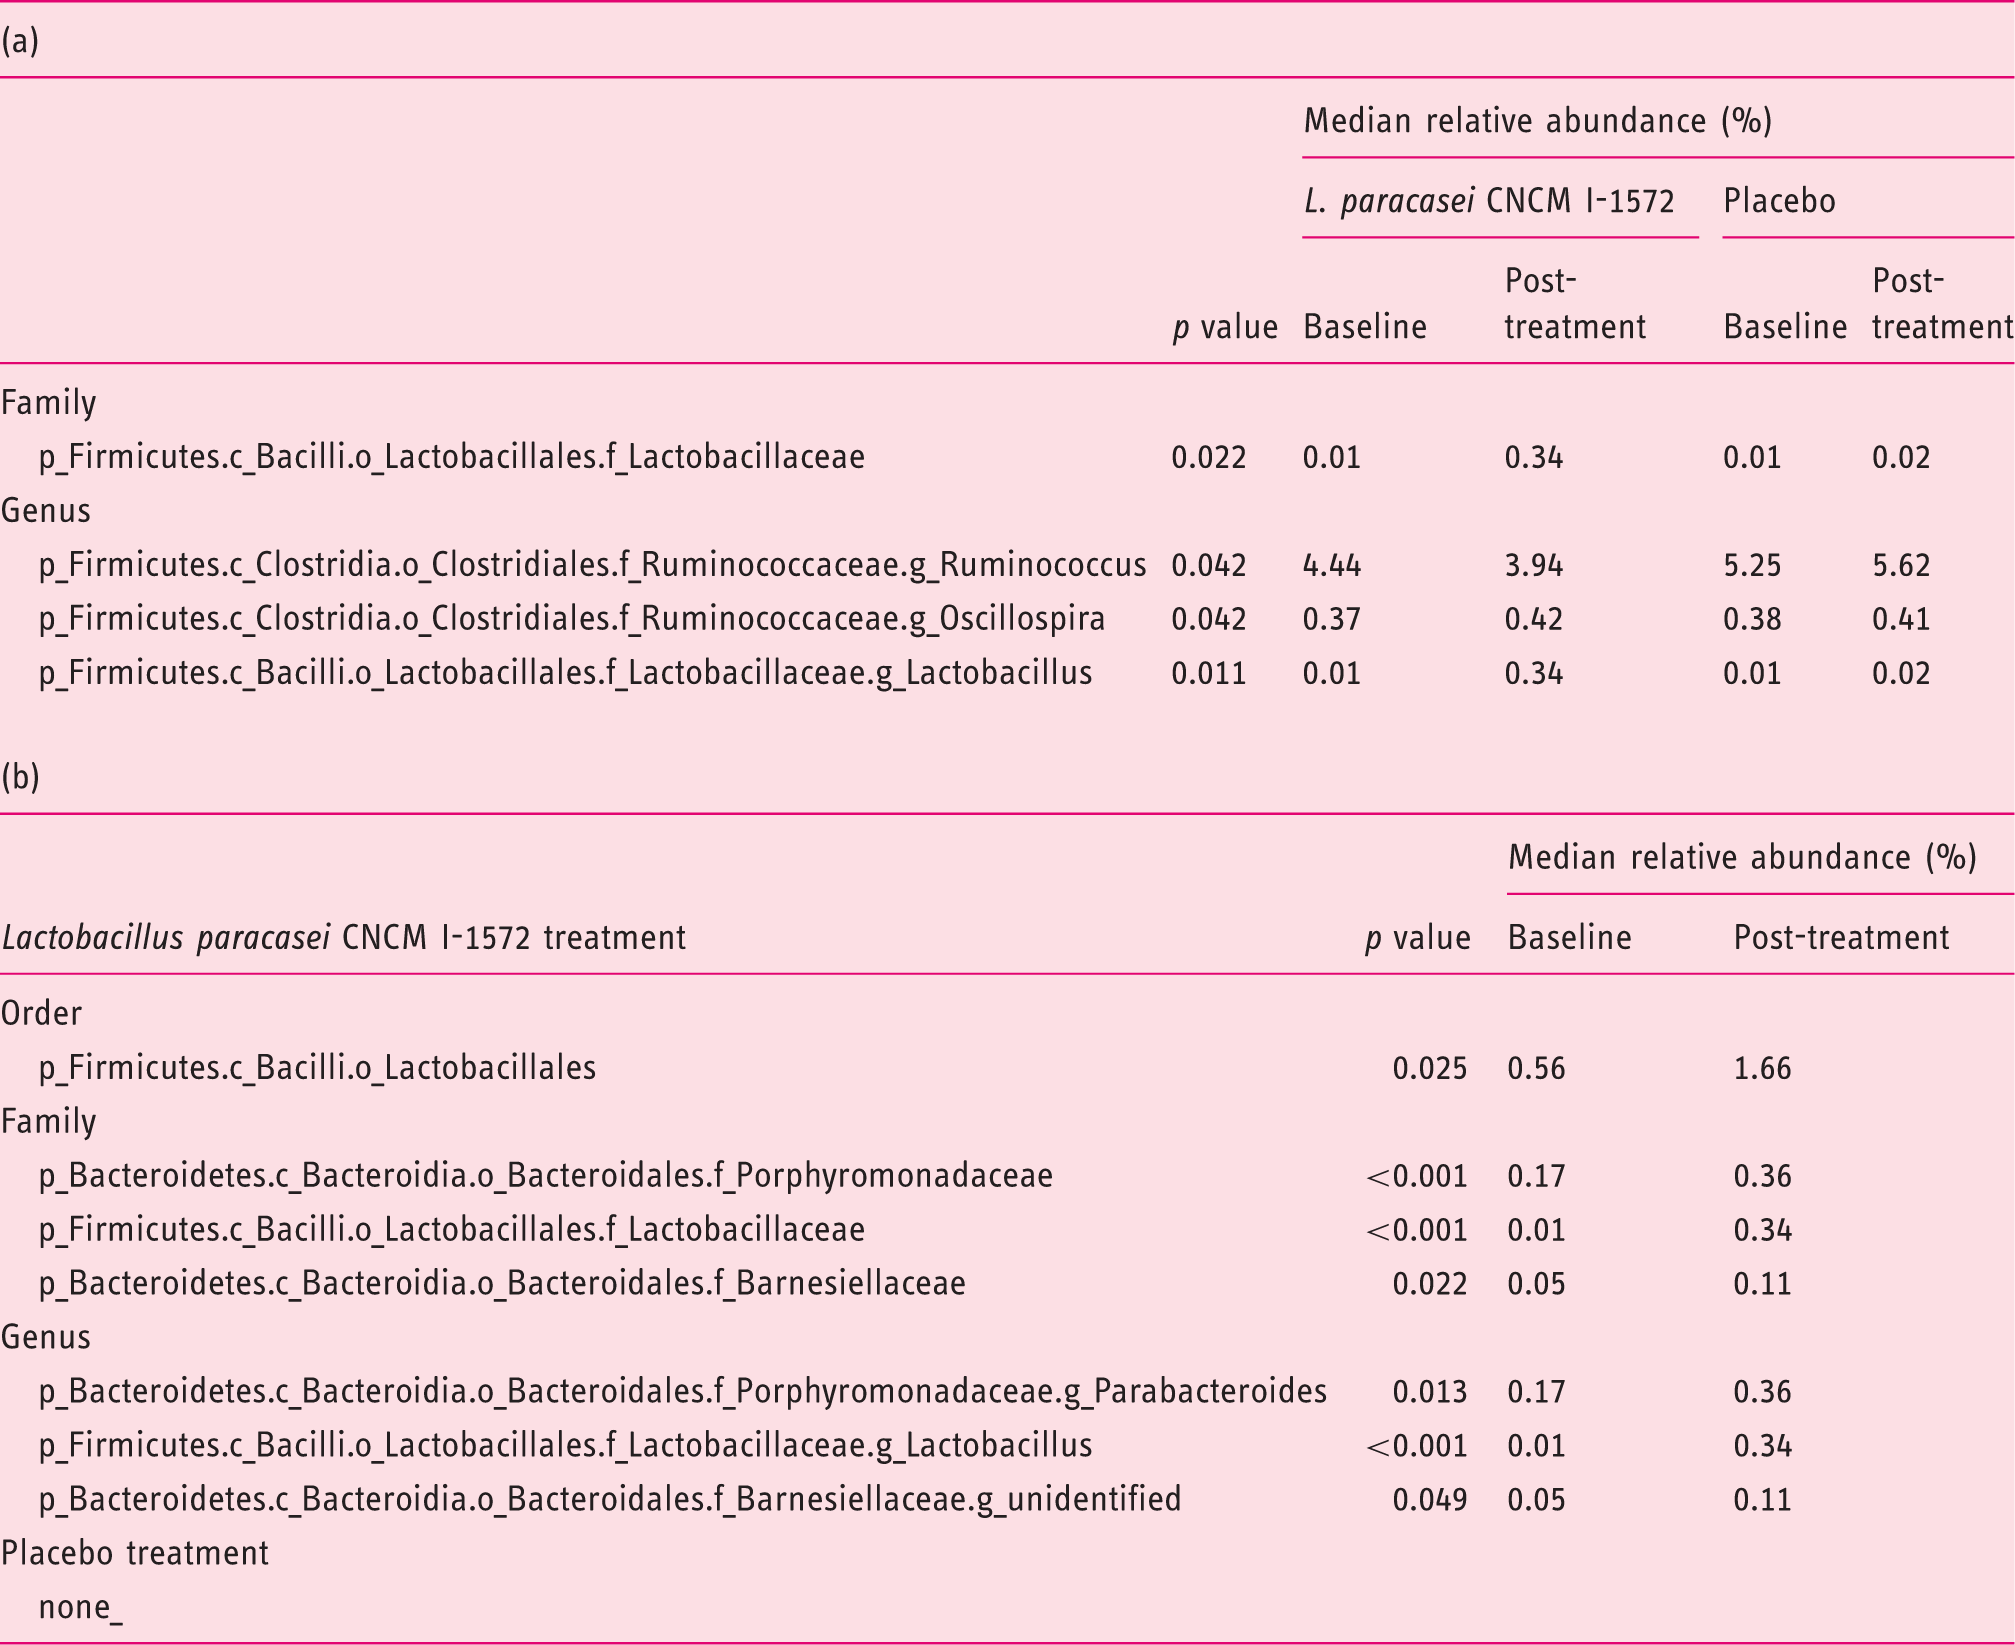Click the '(b)' table label
Viewport: 2015px width, 1645px height.
[x=20, y=776]
